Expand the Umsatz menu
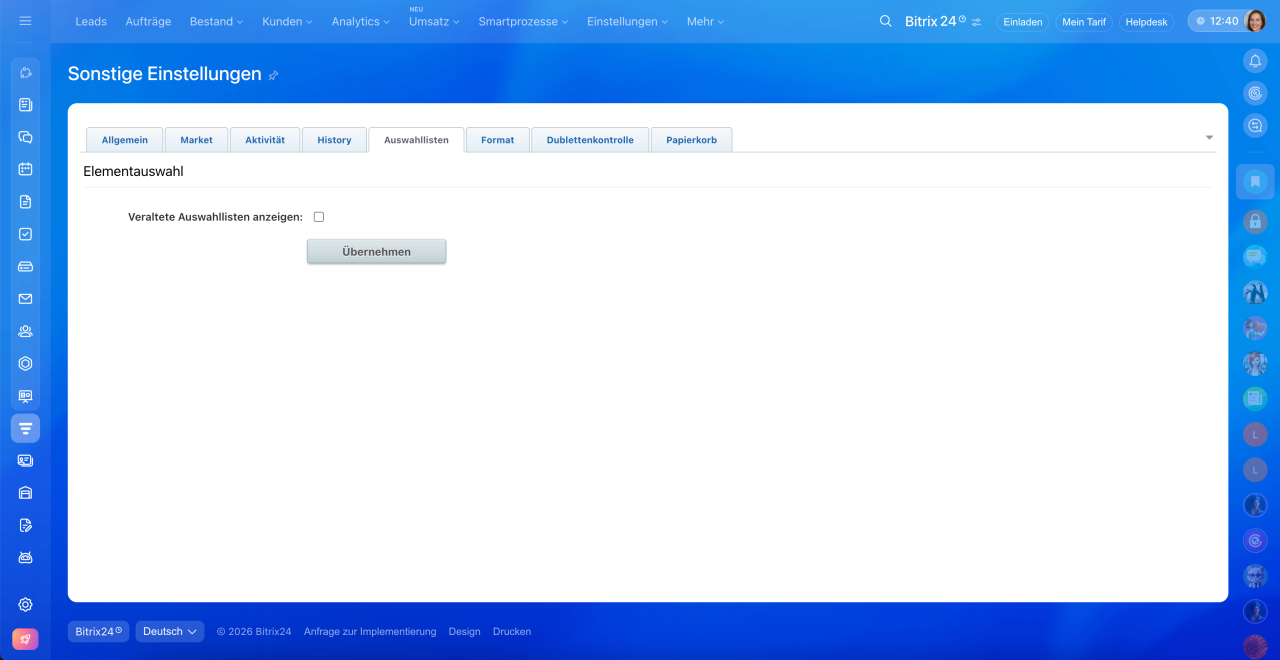 click(434, 21)
